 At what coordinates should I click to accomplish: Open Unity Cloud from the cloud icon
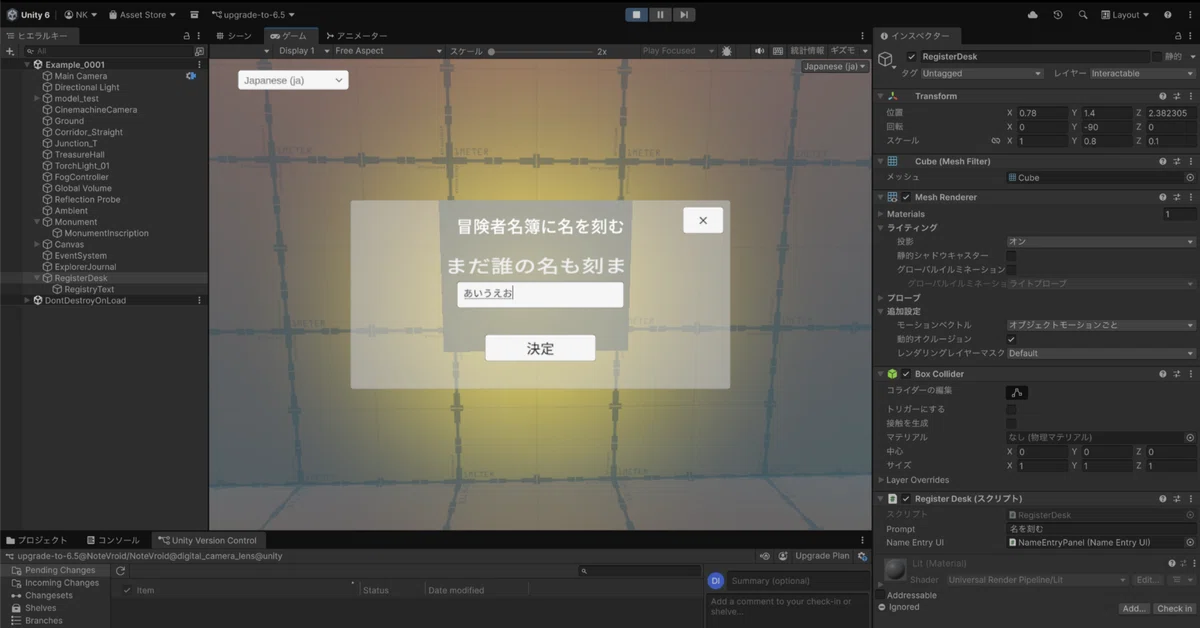[1033, 15]
